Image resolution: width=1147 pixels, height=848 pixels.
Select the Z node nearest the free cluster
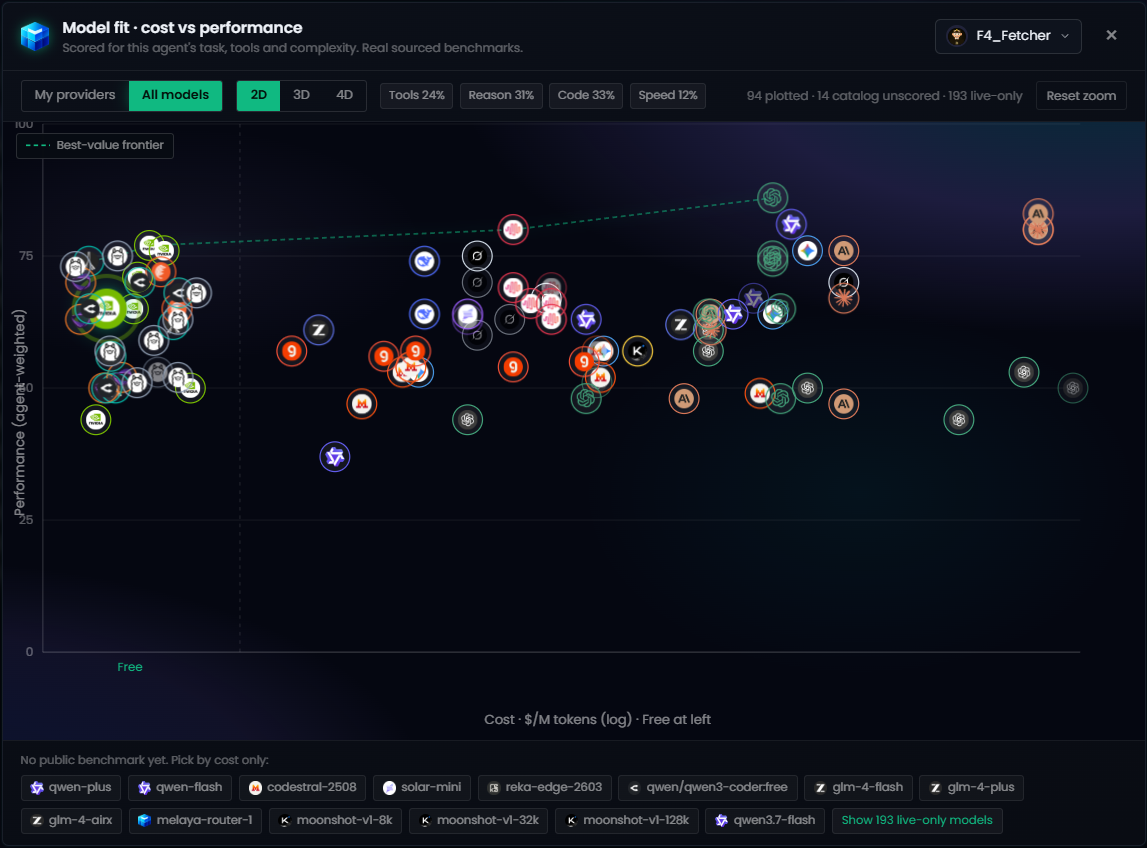pos(319,330)
